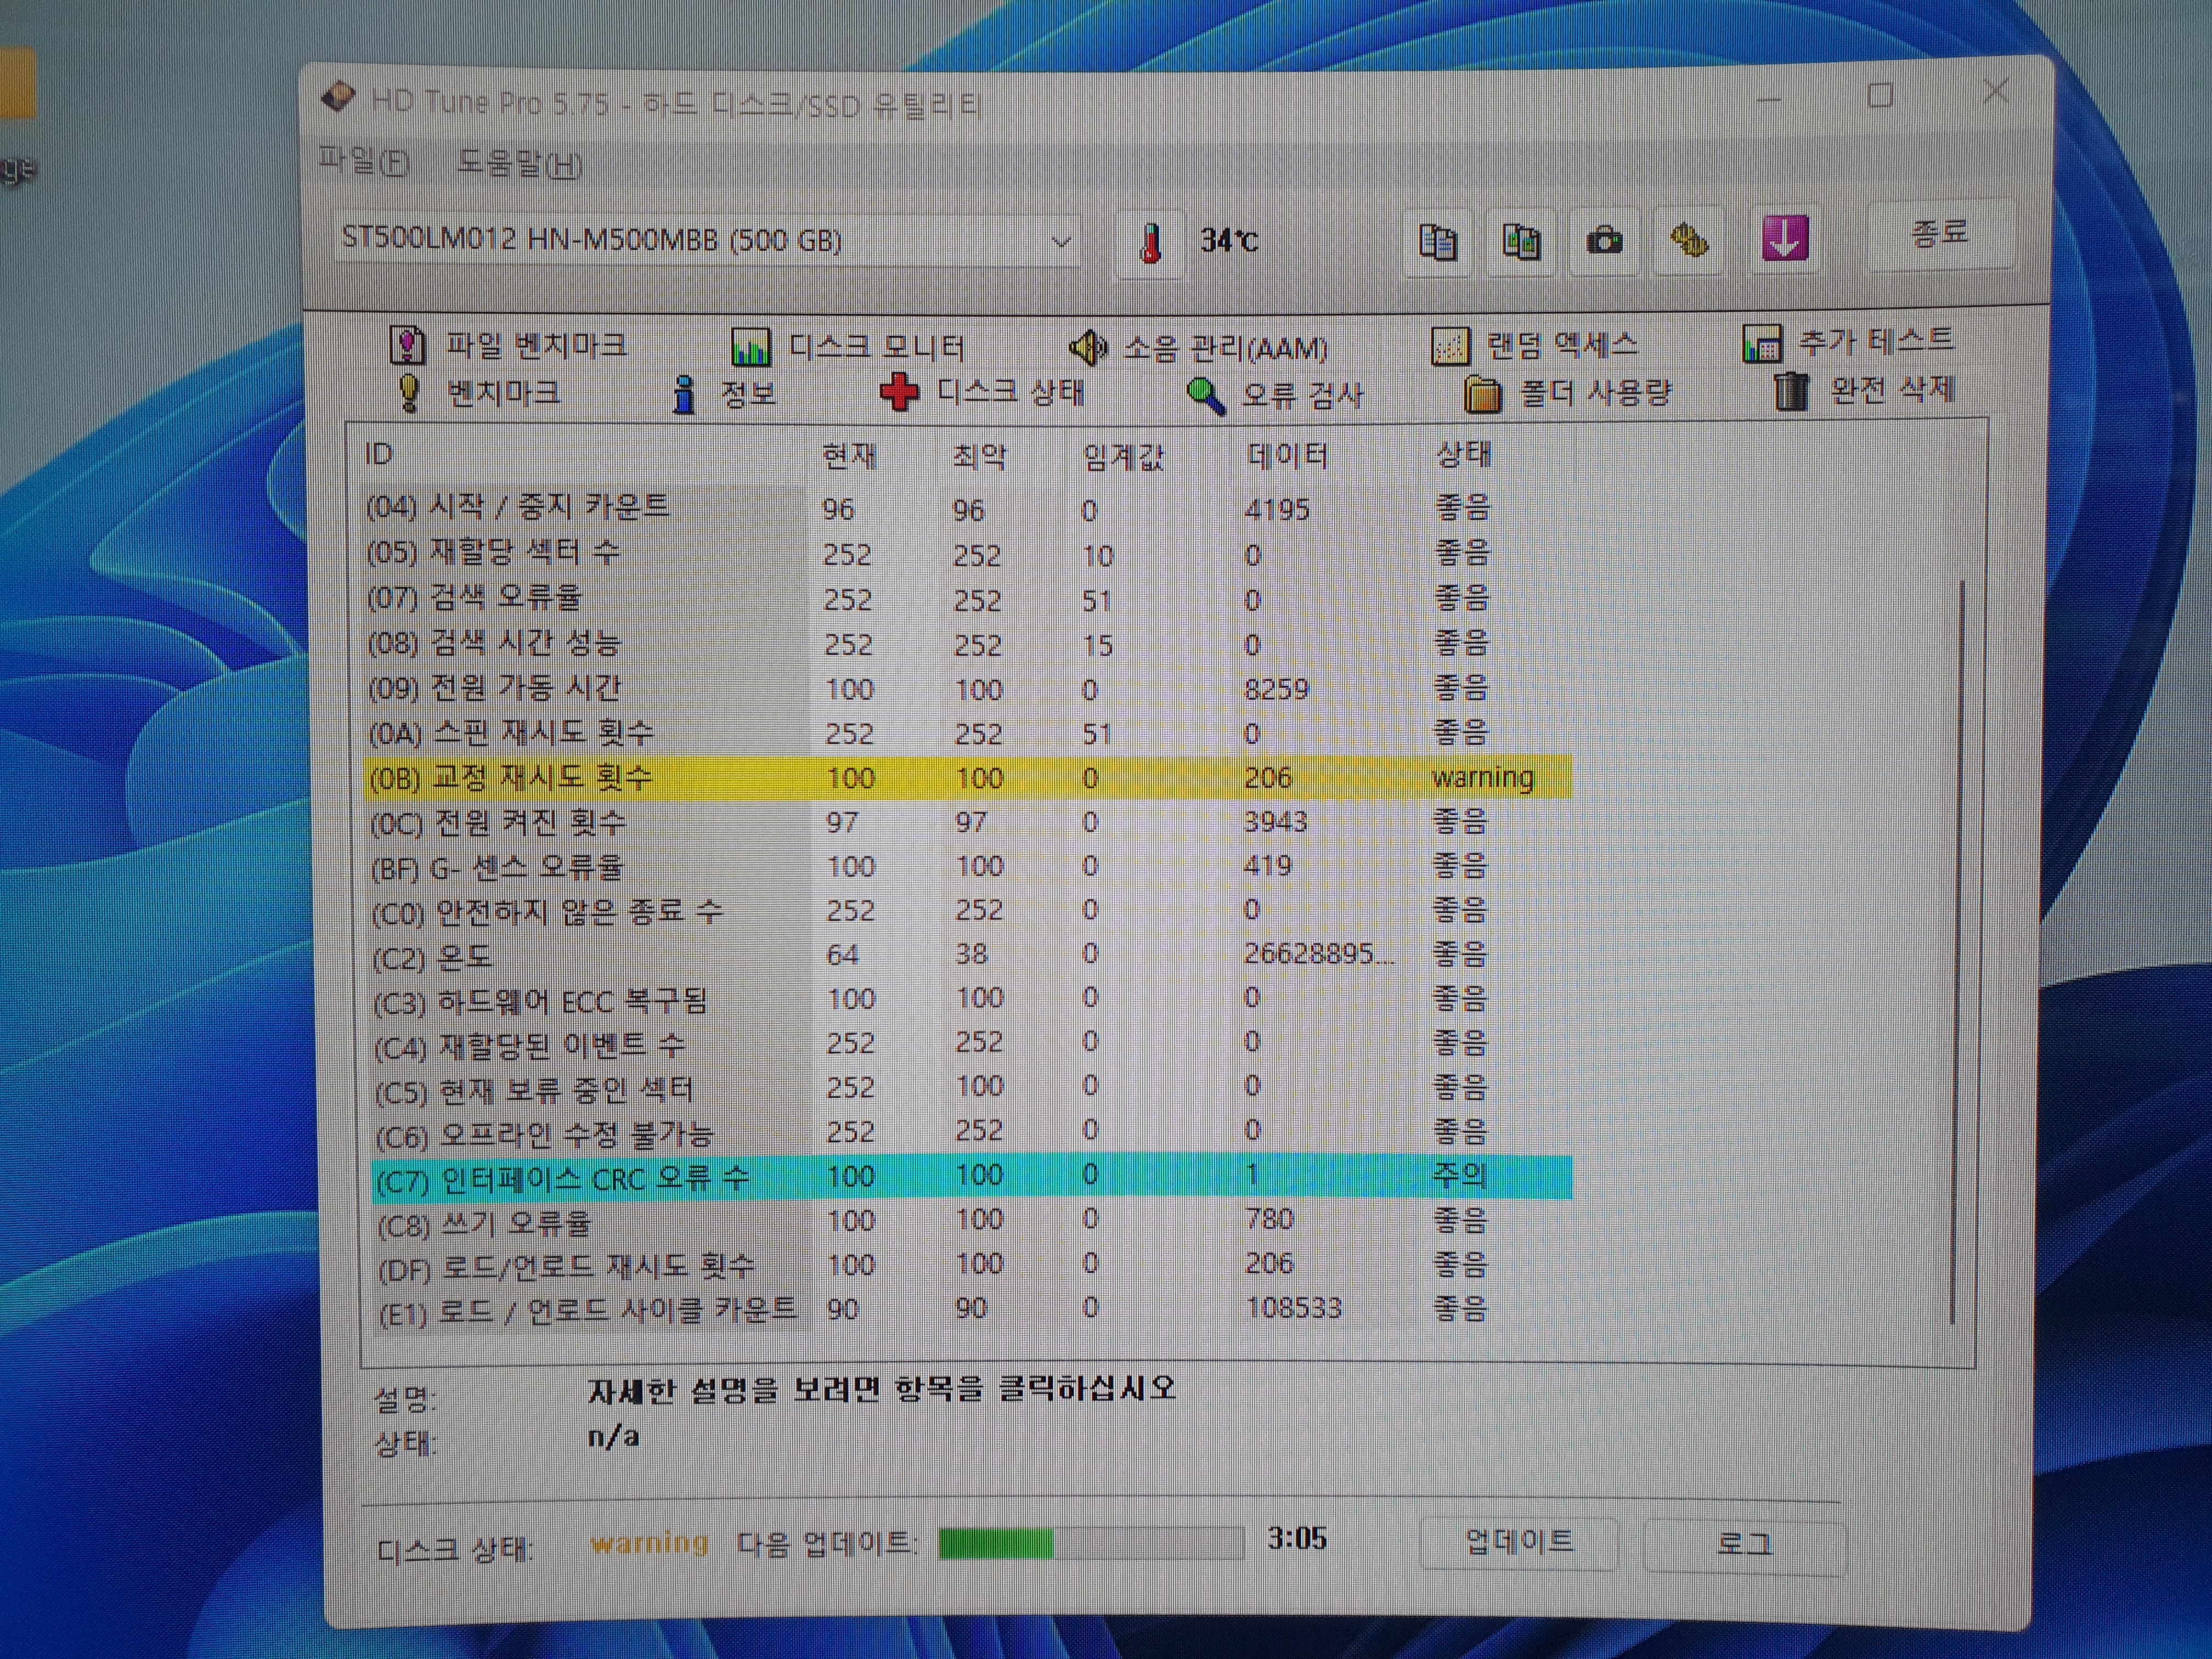Click the red cross 디스크 상태 icon

[x=899, y=392]
